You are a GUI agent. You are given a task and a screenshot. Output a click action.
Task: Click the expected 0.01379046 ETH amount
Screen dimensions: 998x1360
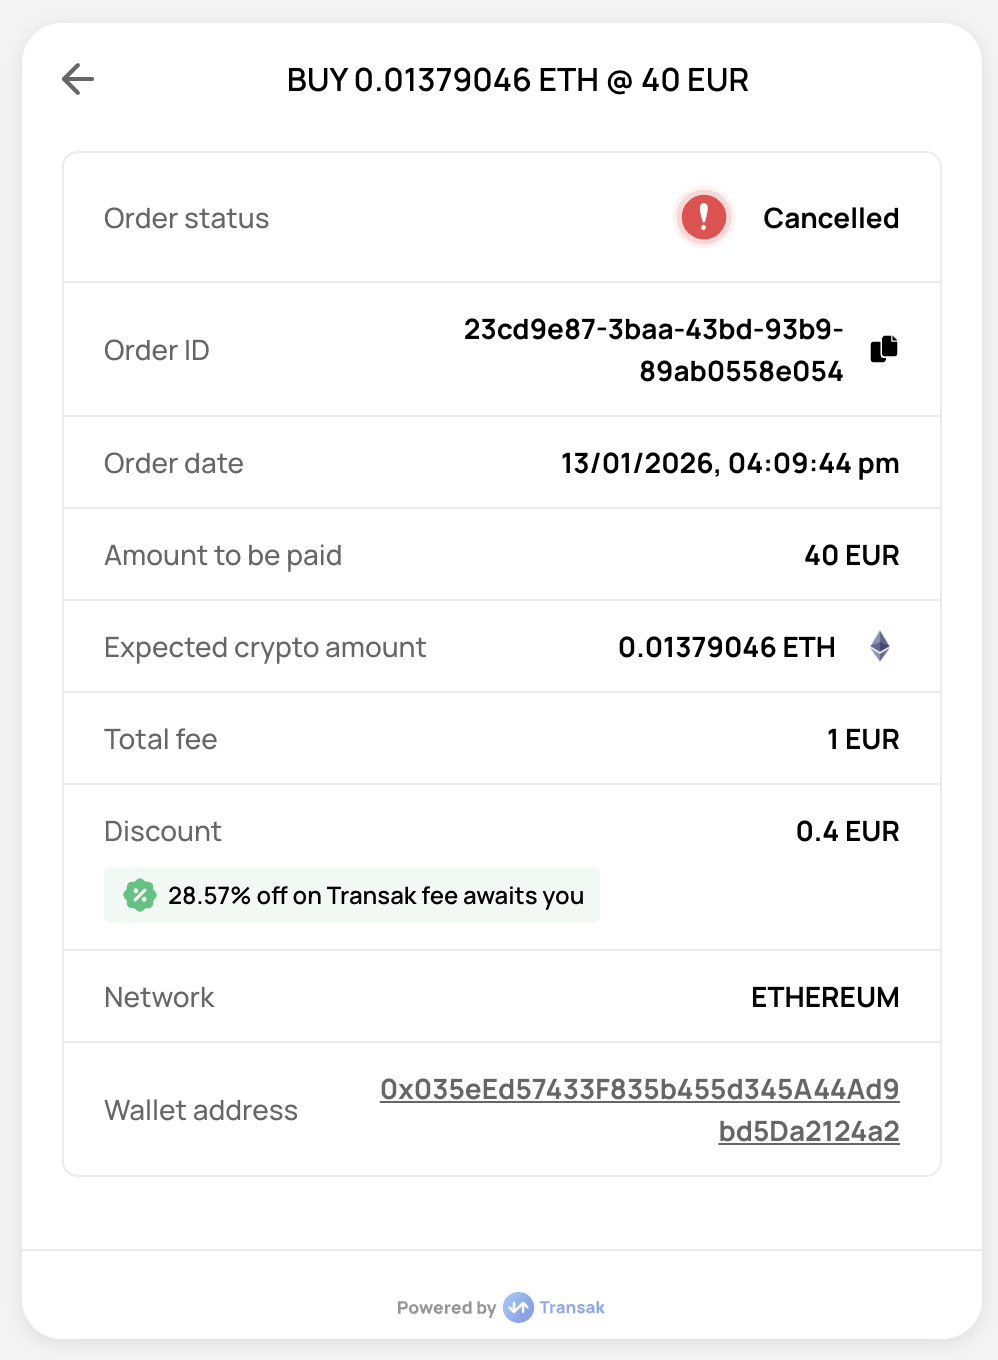(x=727, y=647)
